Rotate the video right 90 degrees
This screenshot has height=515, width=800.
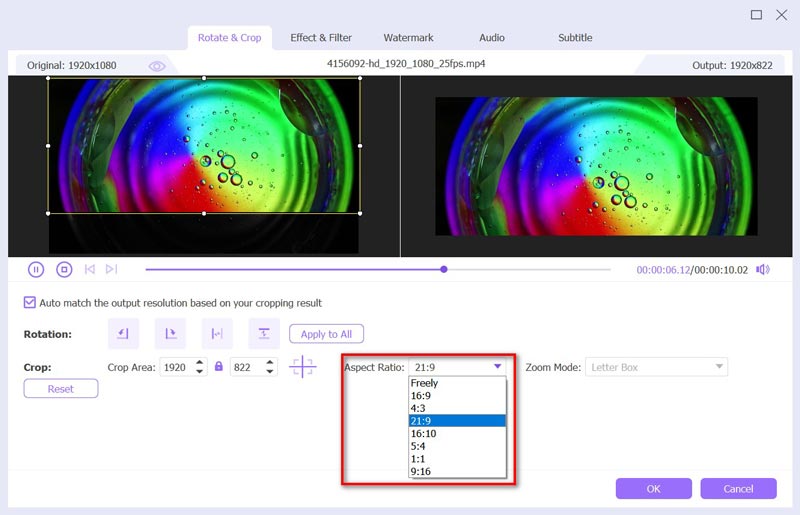tap(170, 334)
